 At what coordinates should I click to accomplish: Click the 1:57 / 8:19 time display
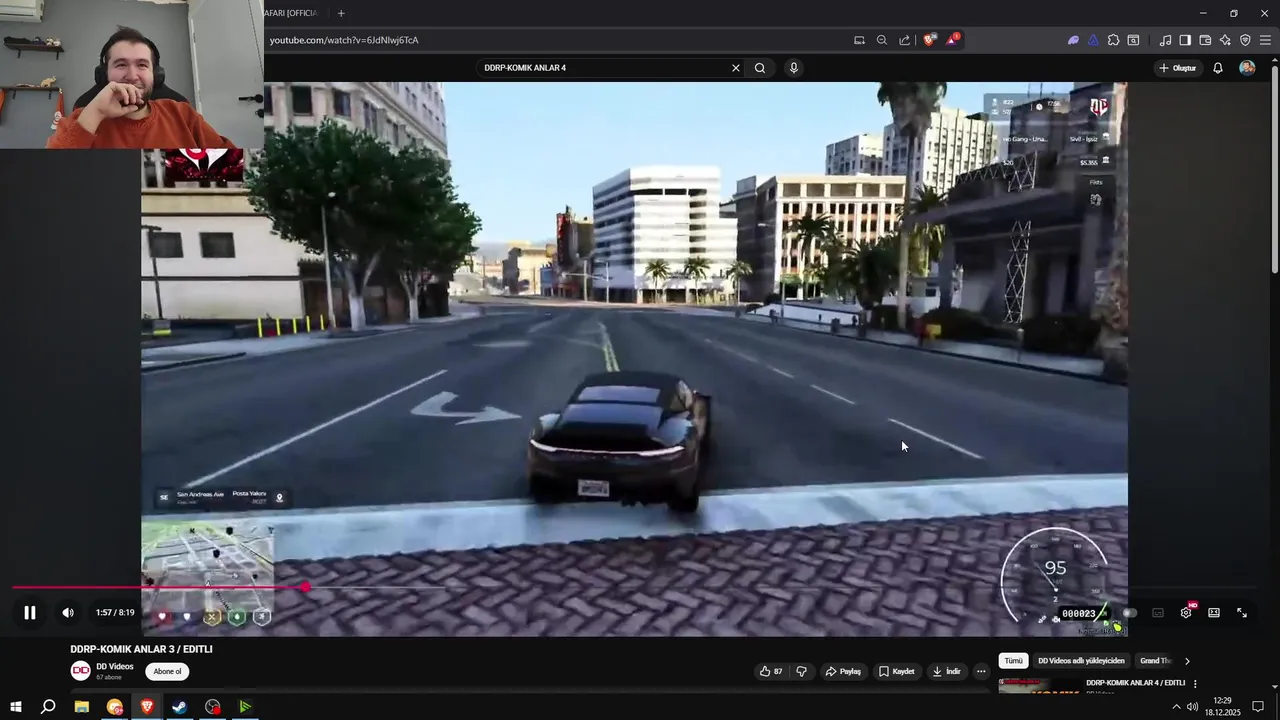[x=115, y=613]
